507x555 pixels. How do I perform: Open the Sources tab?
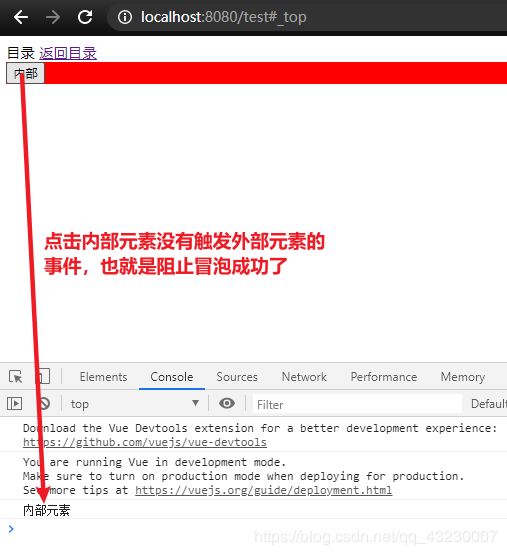point(237,377)
